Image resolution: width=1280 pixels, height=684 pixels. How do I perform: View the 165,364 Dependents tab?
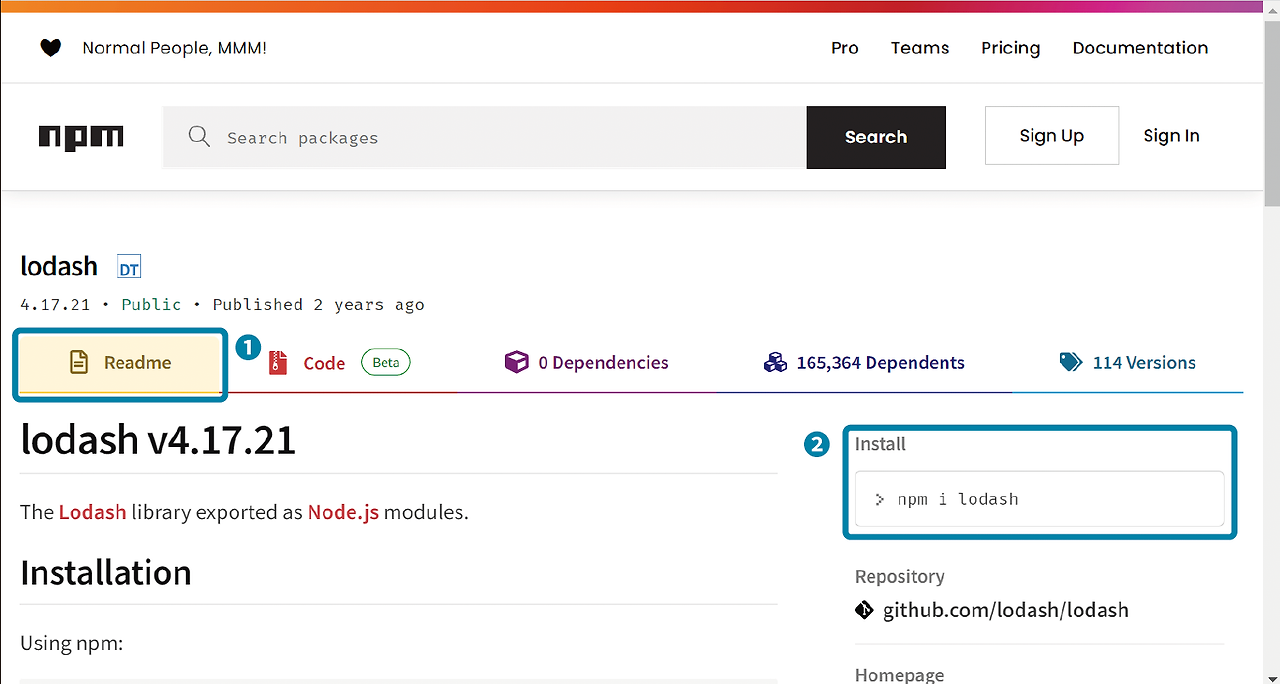864,362
